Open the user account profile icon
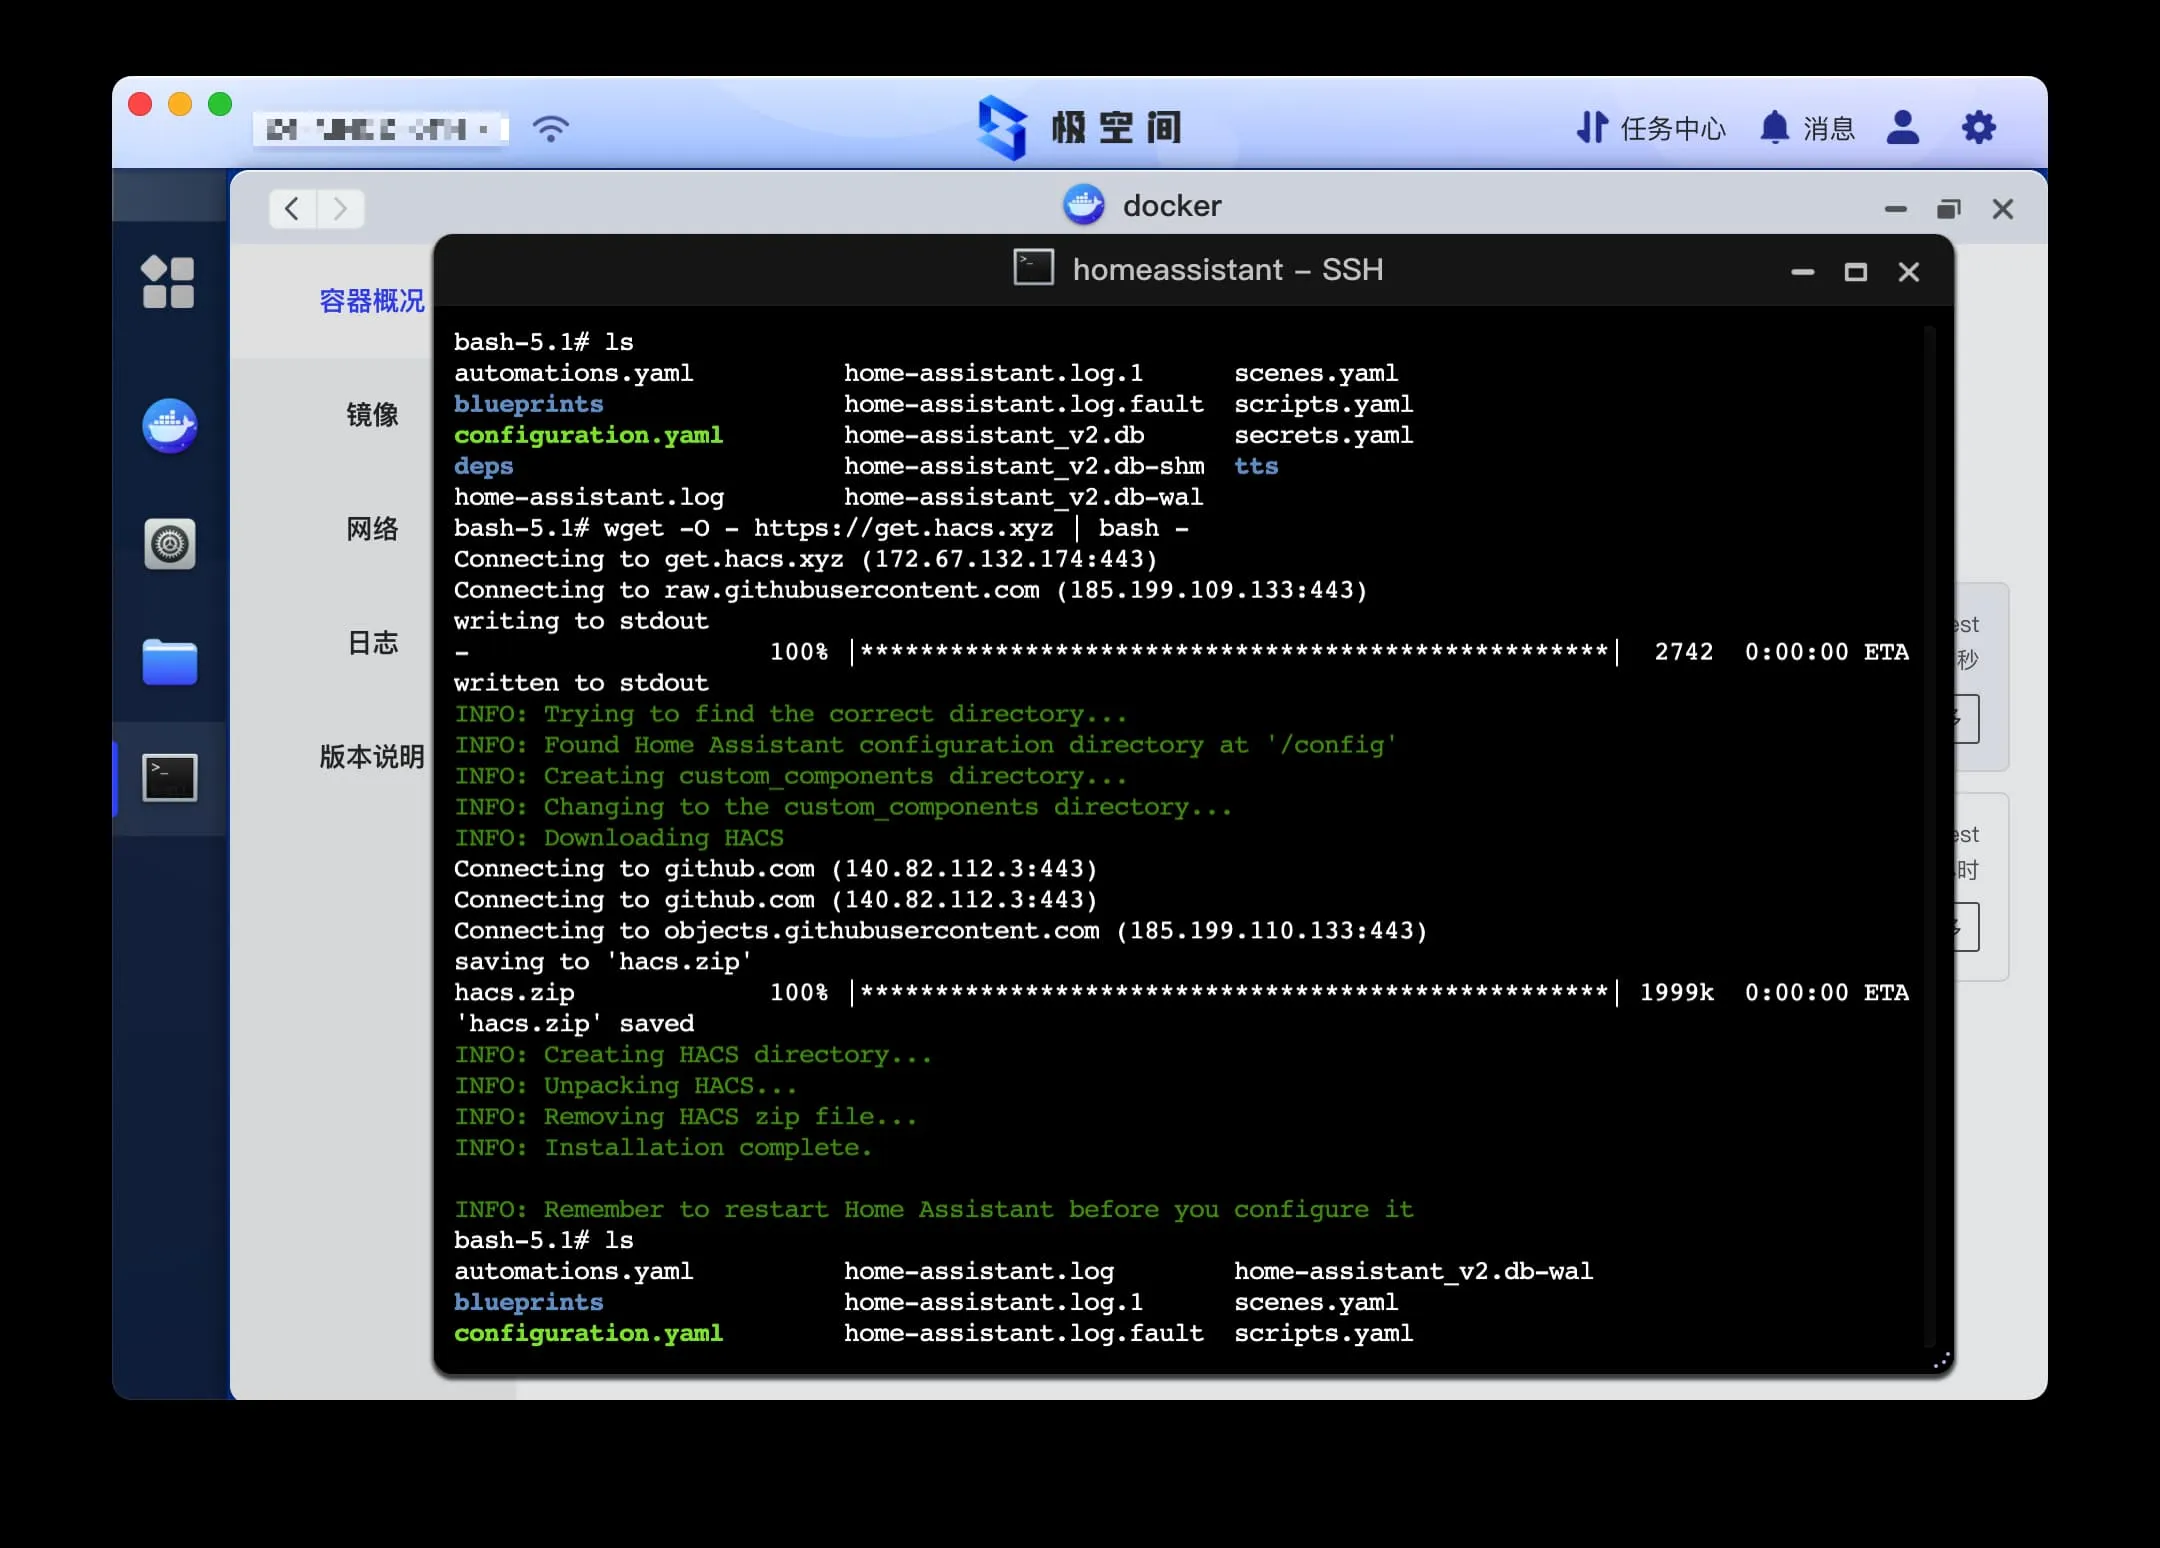This screenshot has height=1548, width=2160. click(1902, 128)
